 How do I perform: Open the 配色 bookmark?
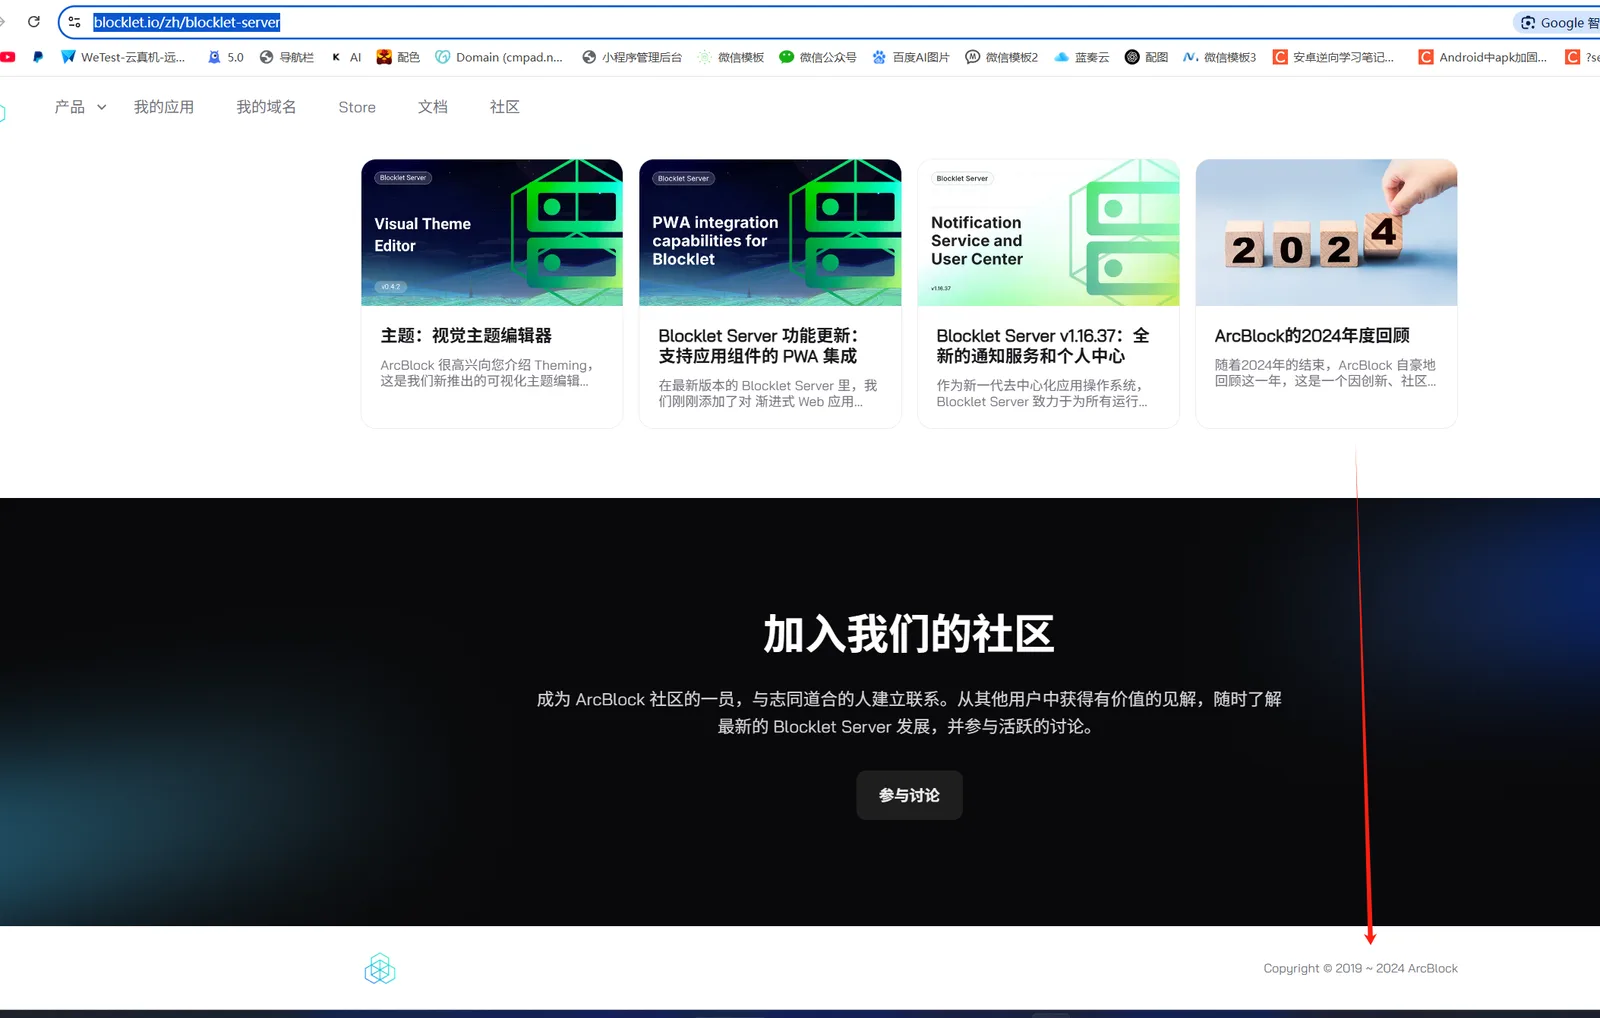[398, 57]
